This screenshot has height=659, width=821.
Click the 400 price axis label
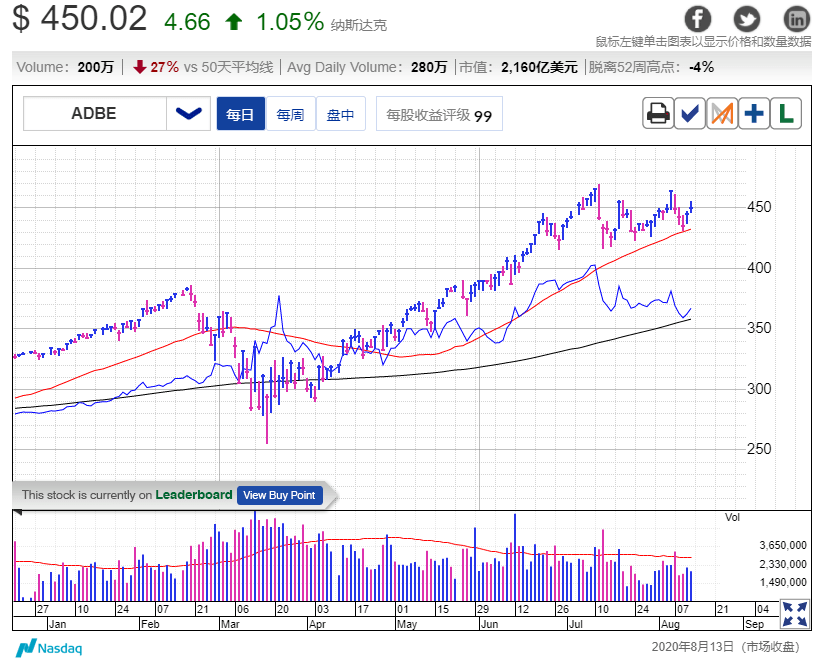(759, 268)
